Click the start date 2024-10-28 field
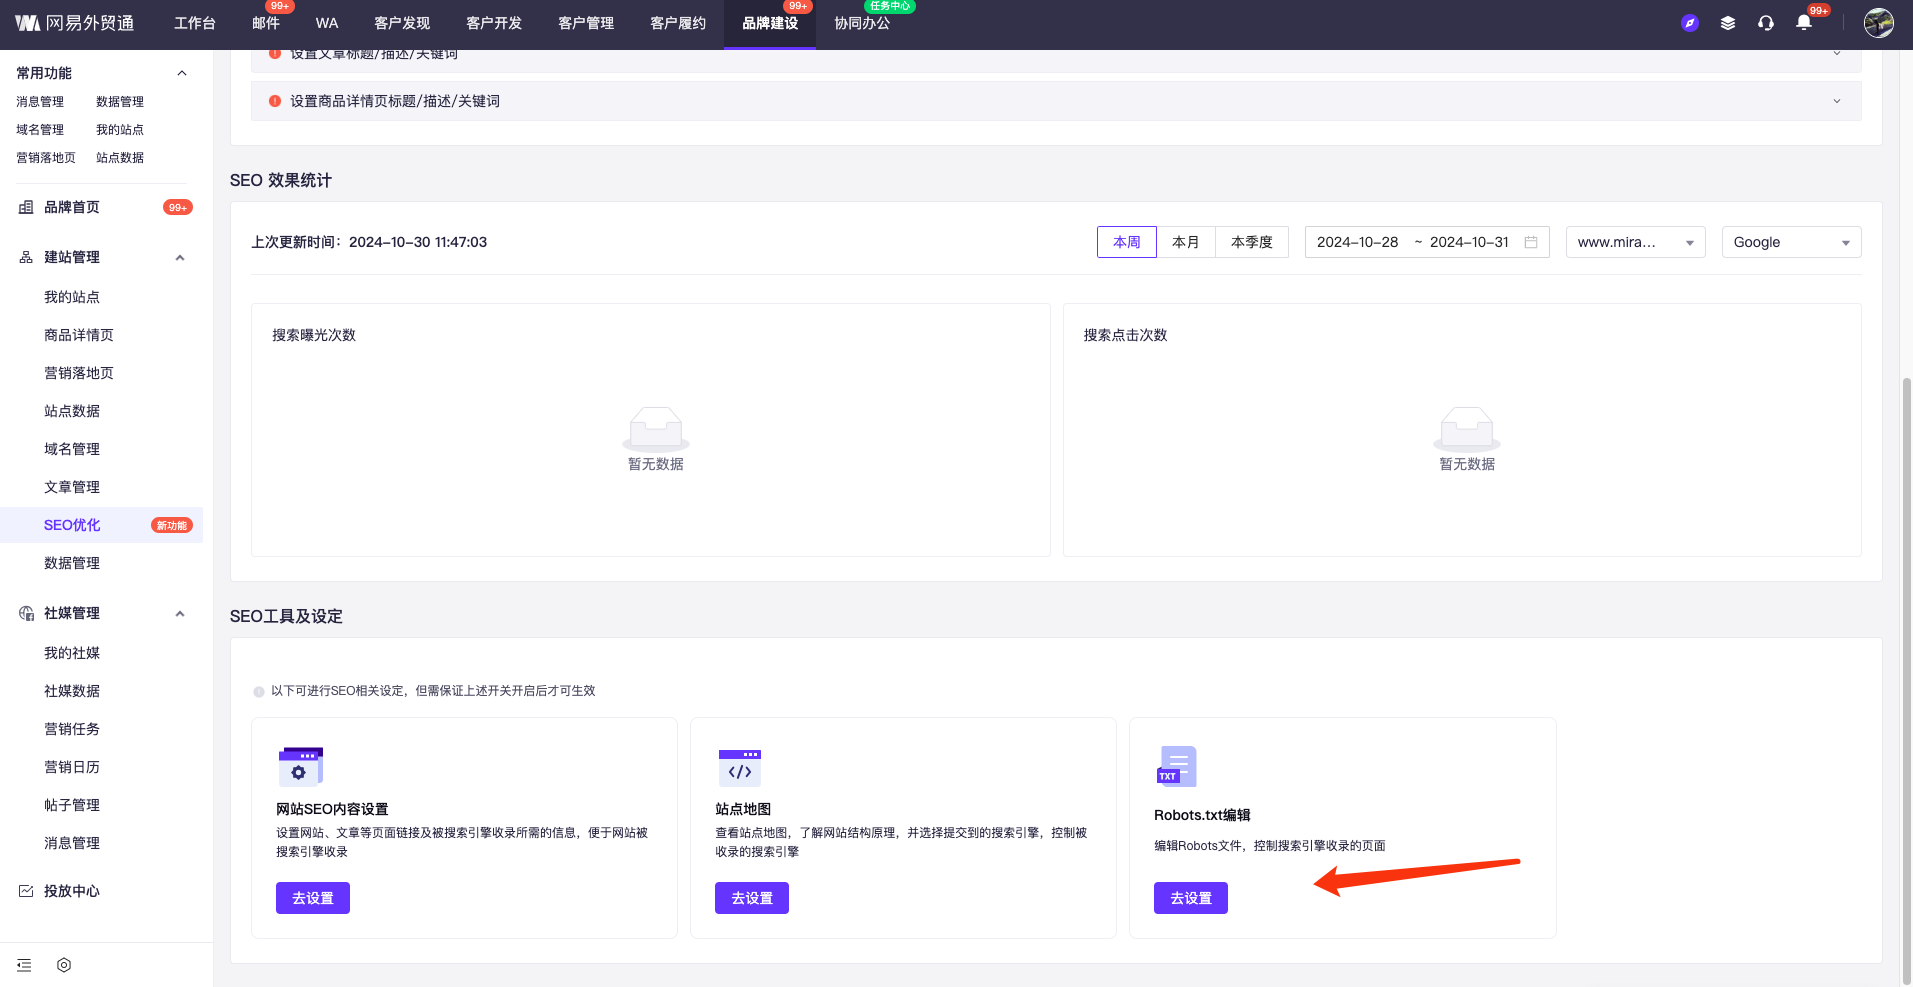The width and height of the screenshot is (1913, 987). [1357, 242]
